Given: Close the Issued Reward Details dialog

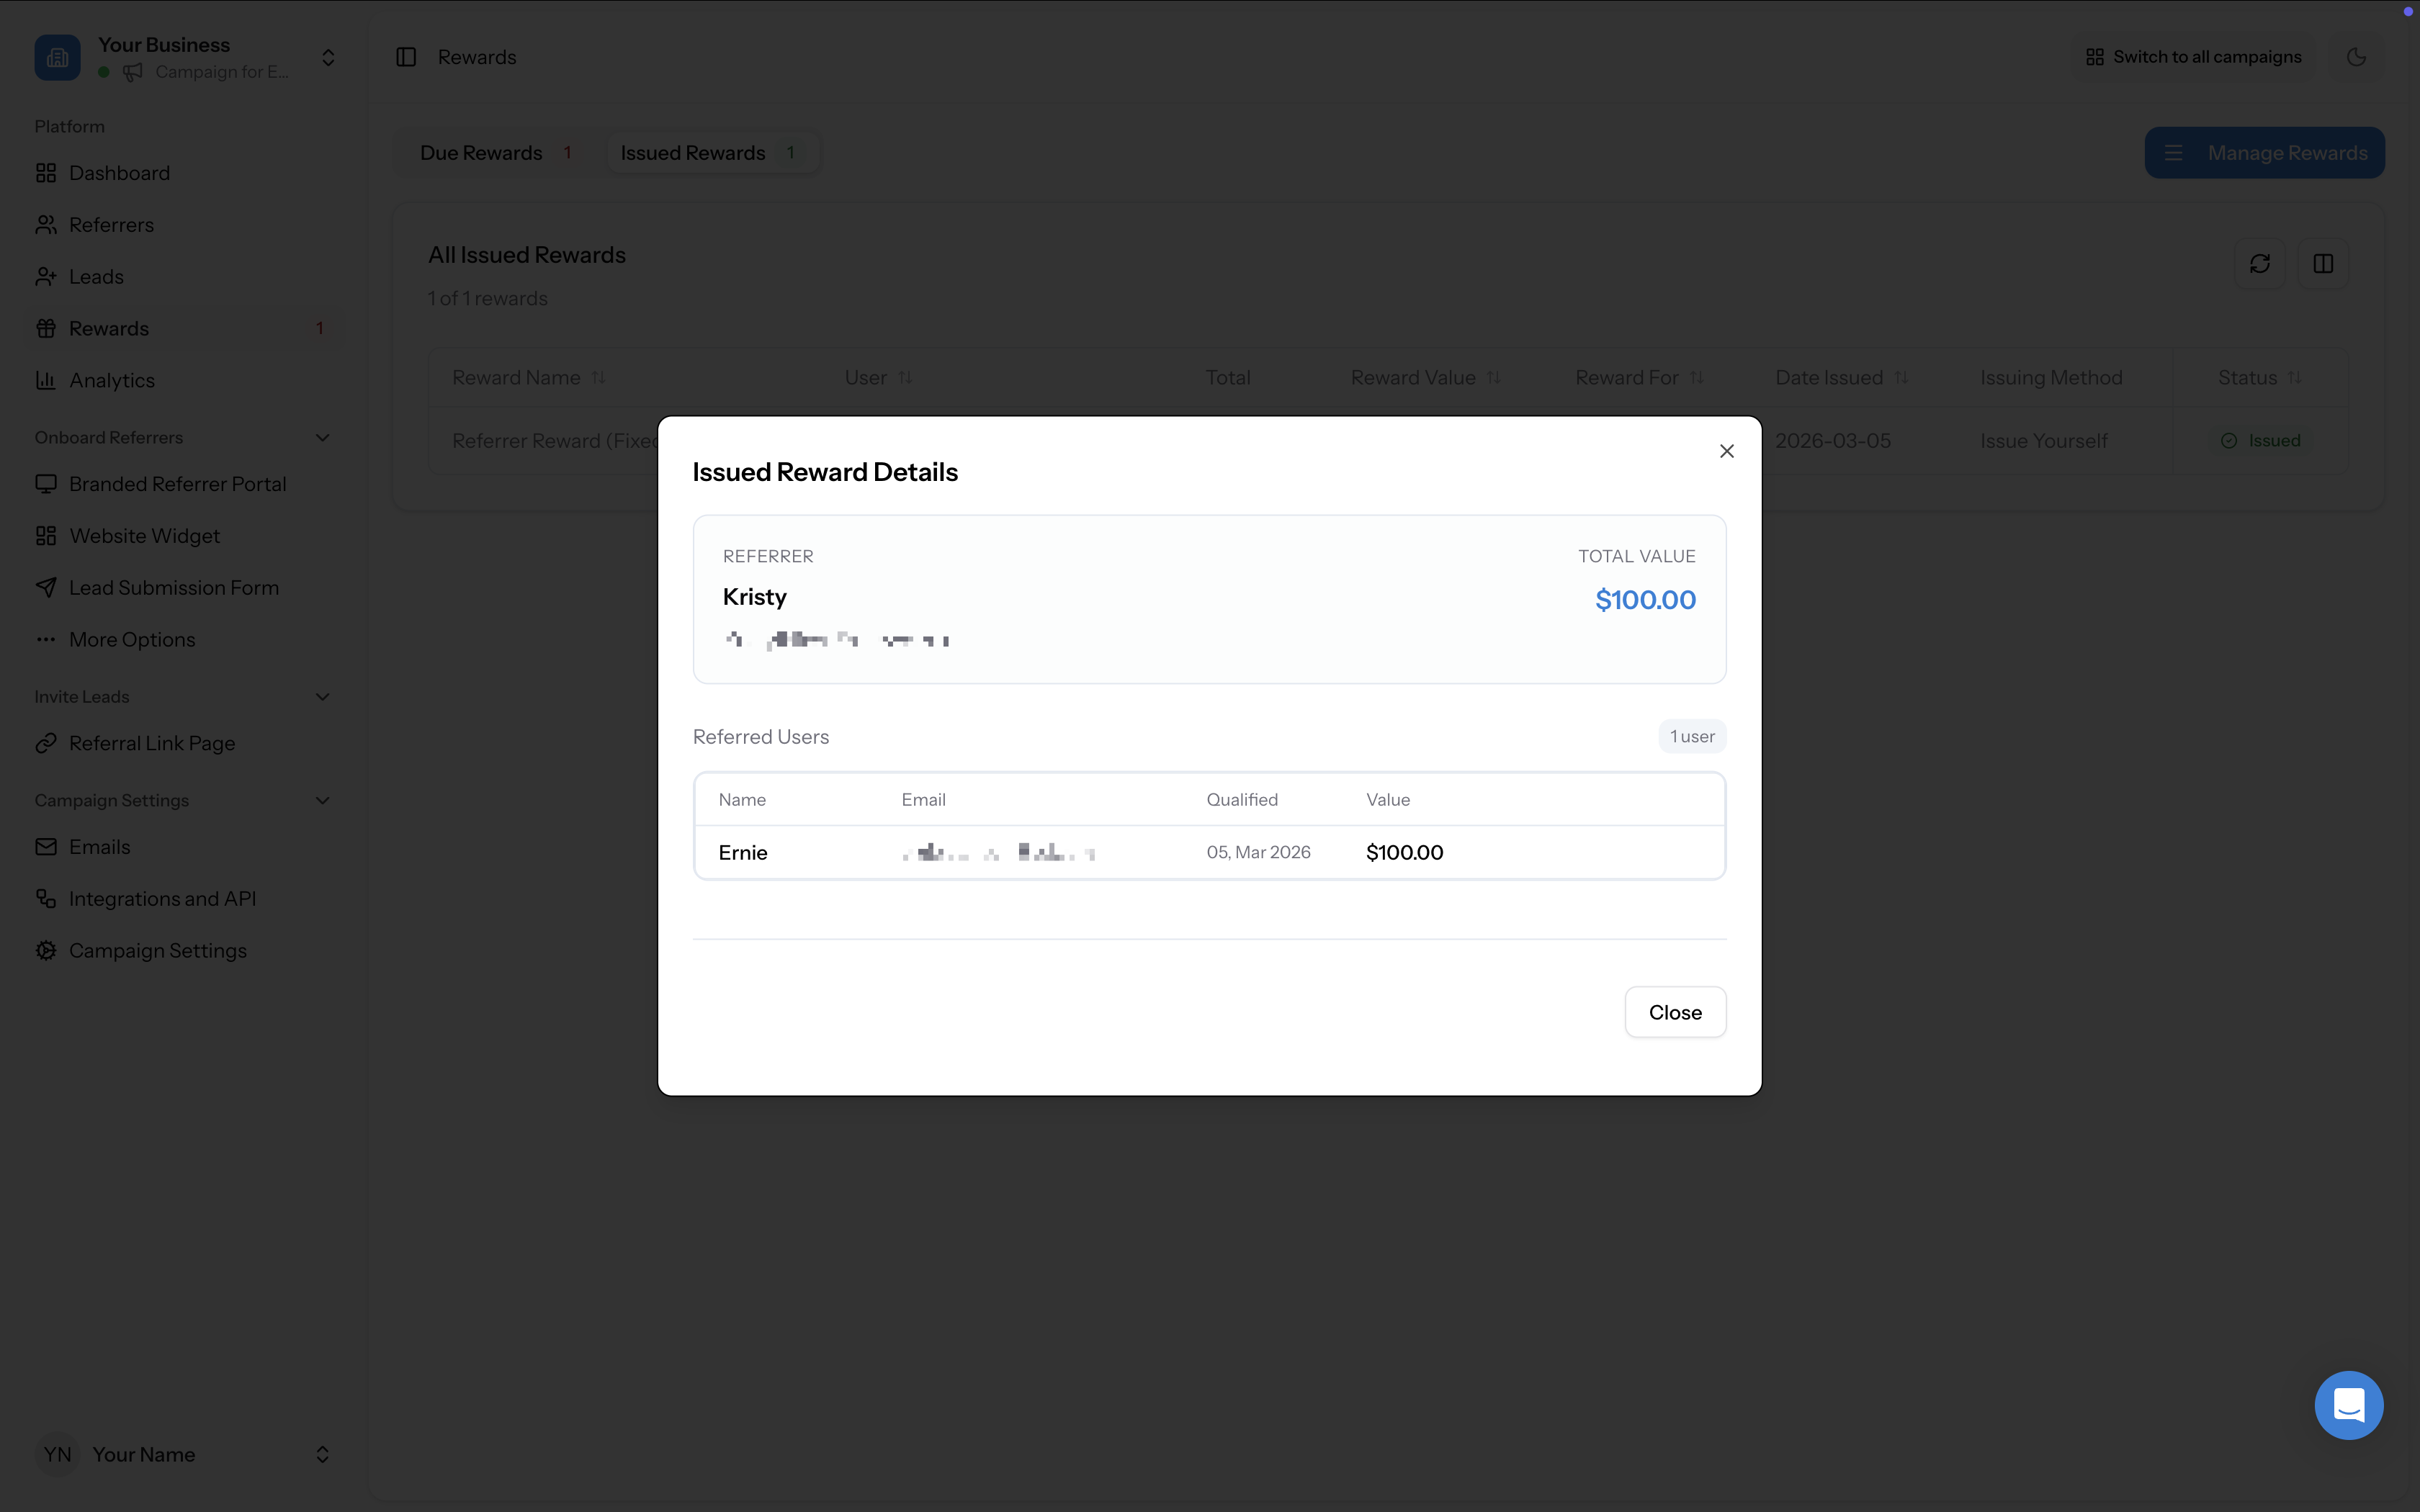Looking at the screenshot, I should click(1726, 450).
